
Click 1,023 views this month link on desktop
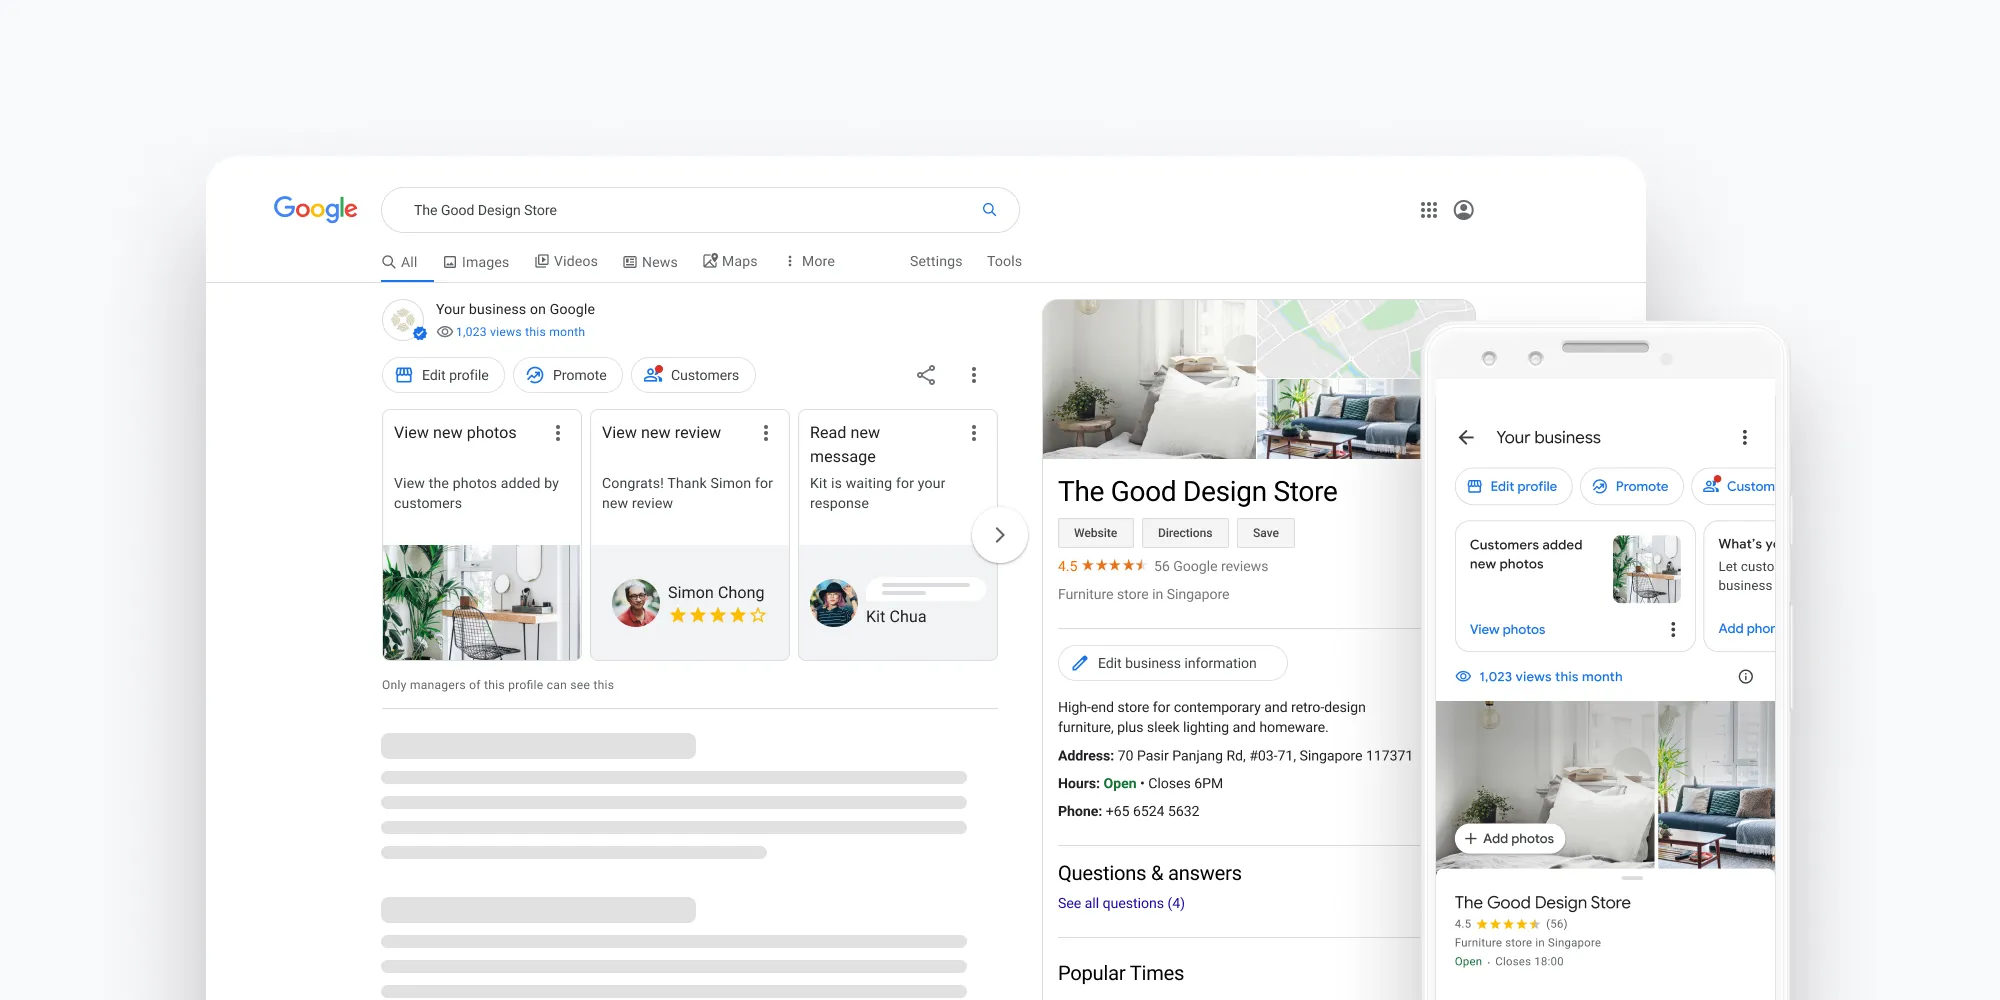520,332
